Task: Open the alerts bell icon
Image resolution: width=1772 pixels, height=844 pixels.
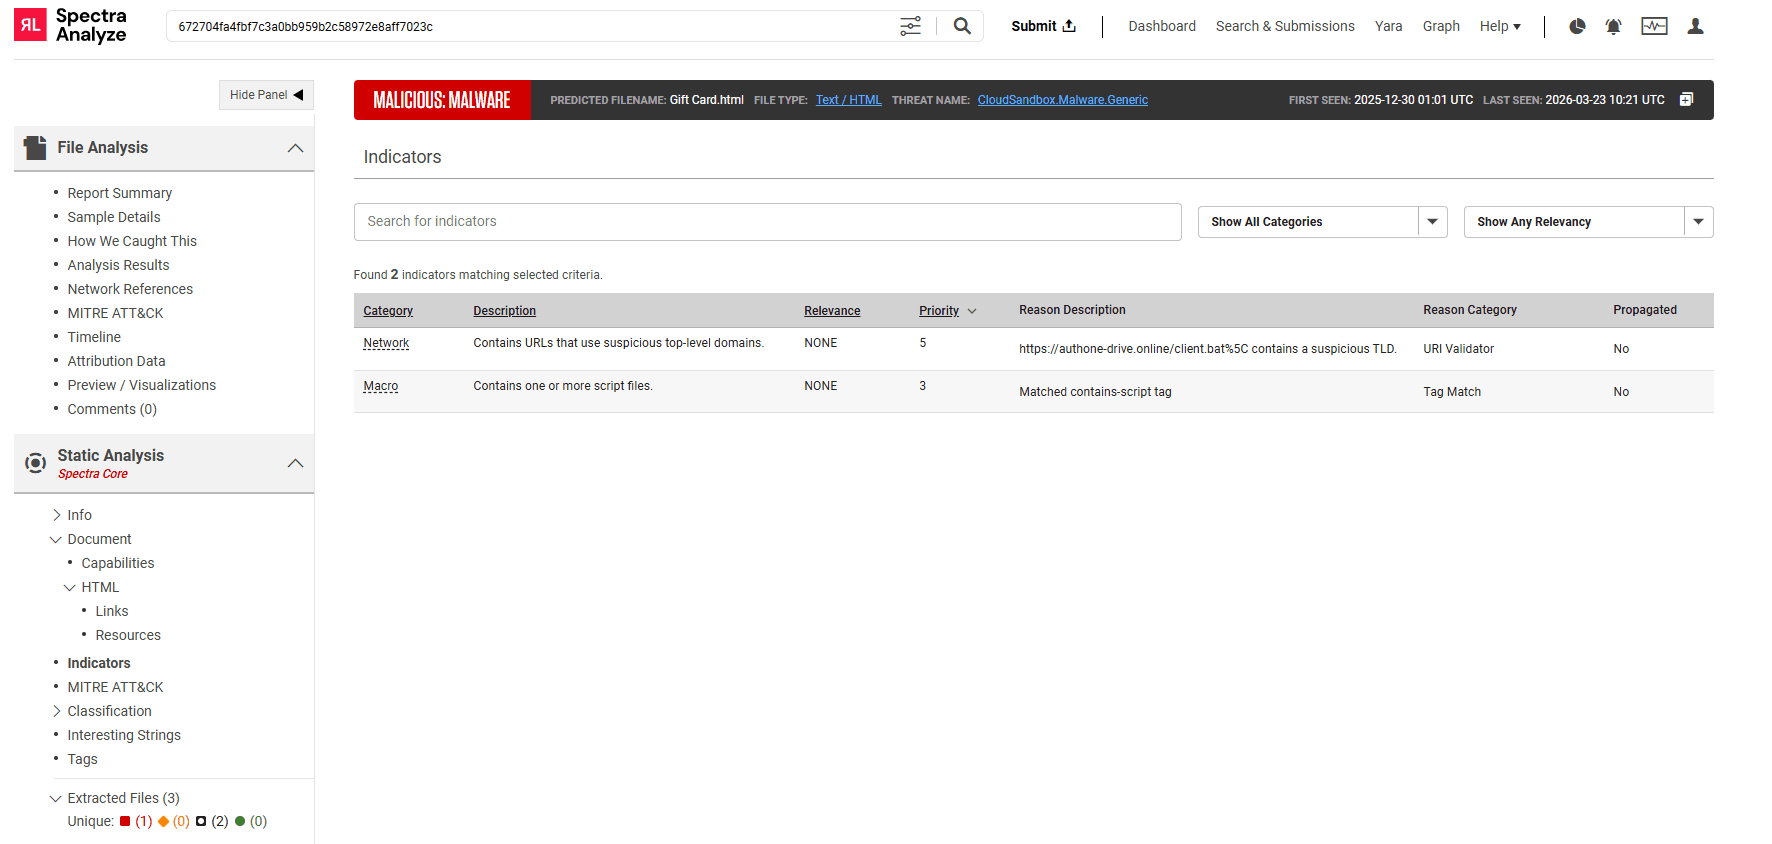Action: [x=1613, y=27]
